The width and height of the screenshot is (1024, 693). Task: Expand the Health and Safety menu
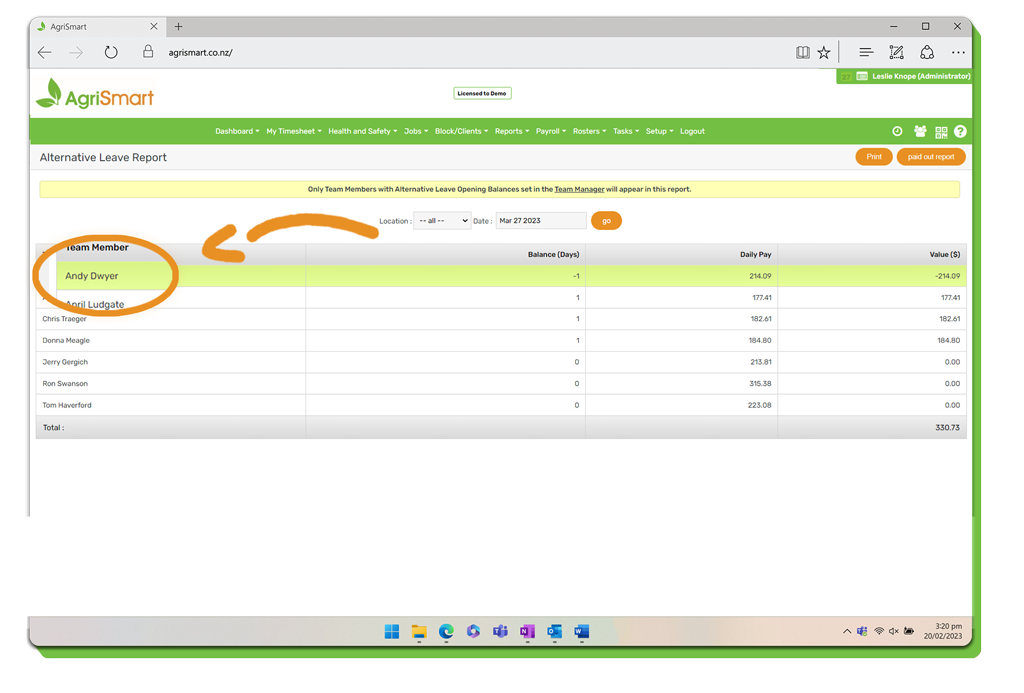(x=362, y=131)
